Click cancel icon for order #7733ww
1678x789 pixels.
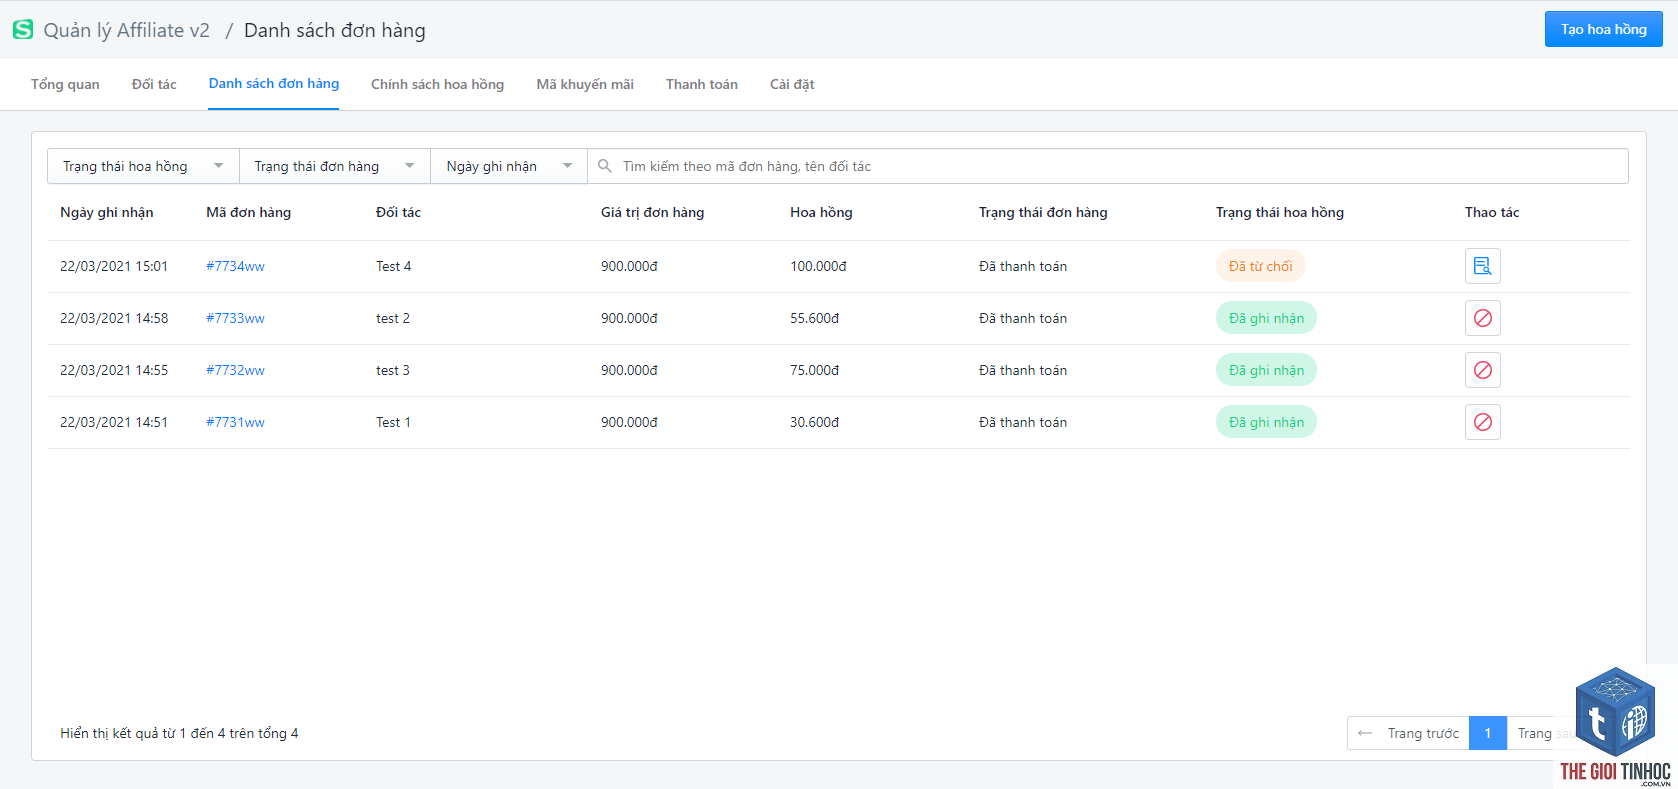1482,318
